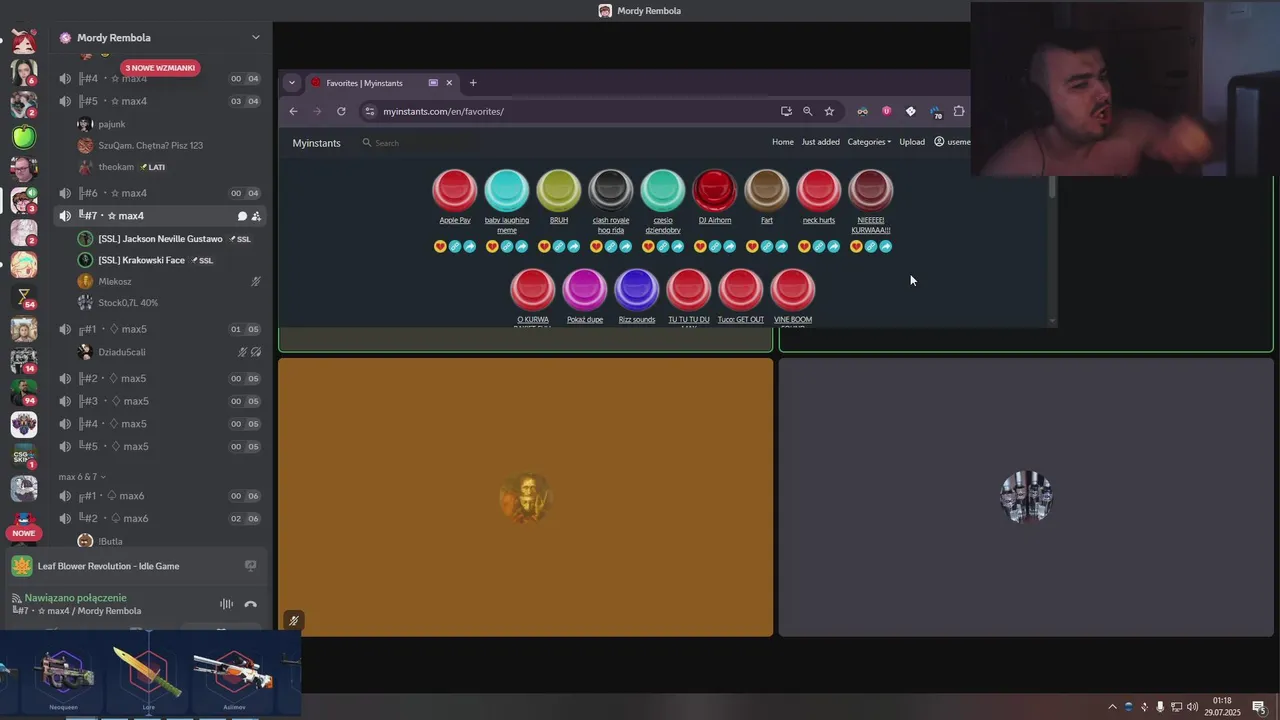Toggle favorite heart under neck hurts

pyautogui.click(x=804, y=246)
